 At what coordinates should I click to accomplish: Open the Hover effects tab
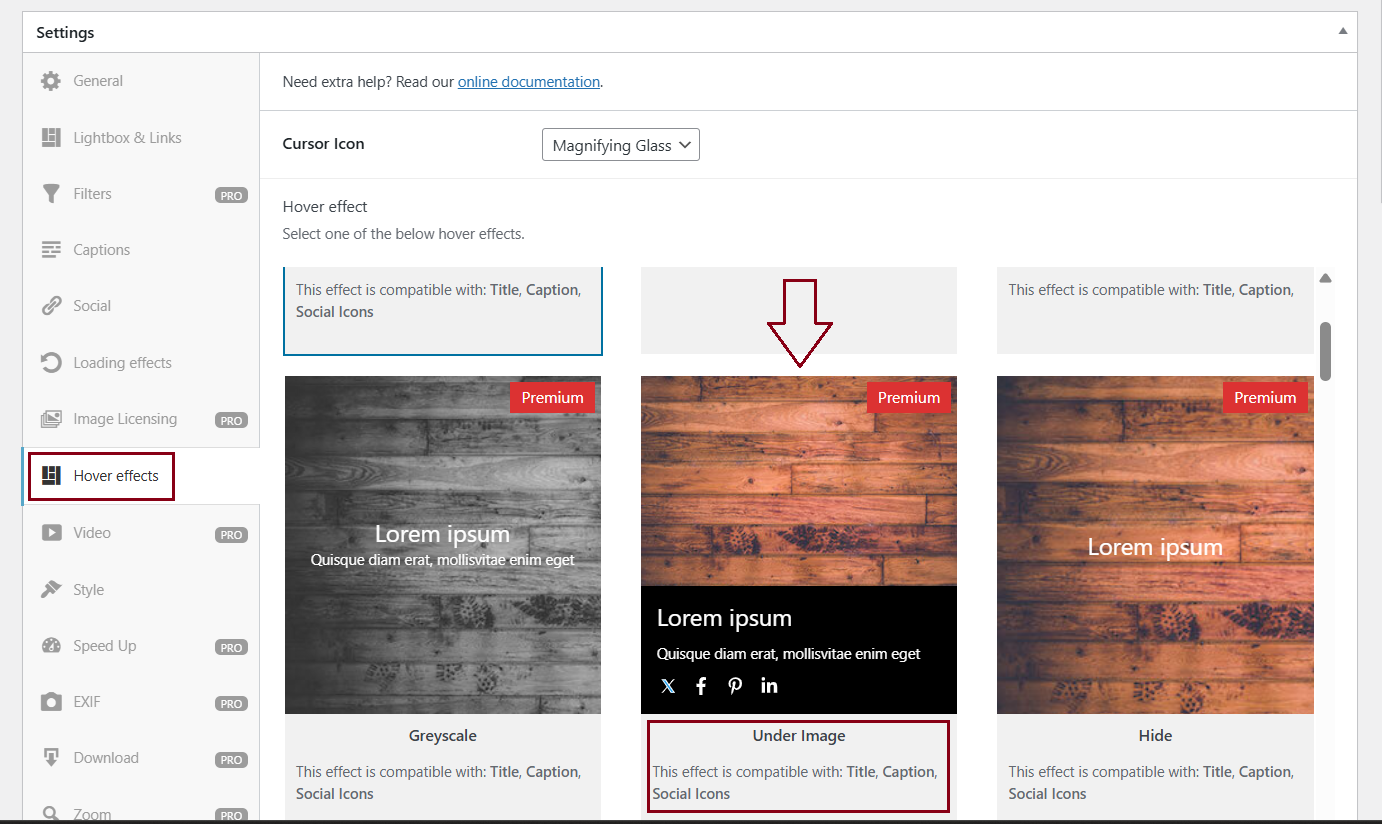(x=115, y=476)
